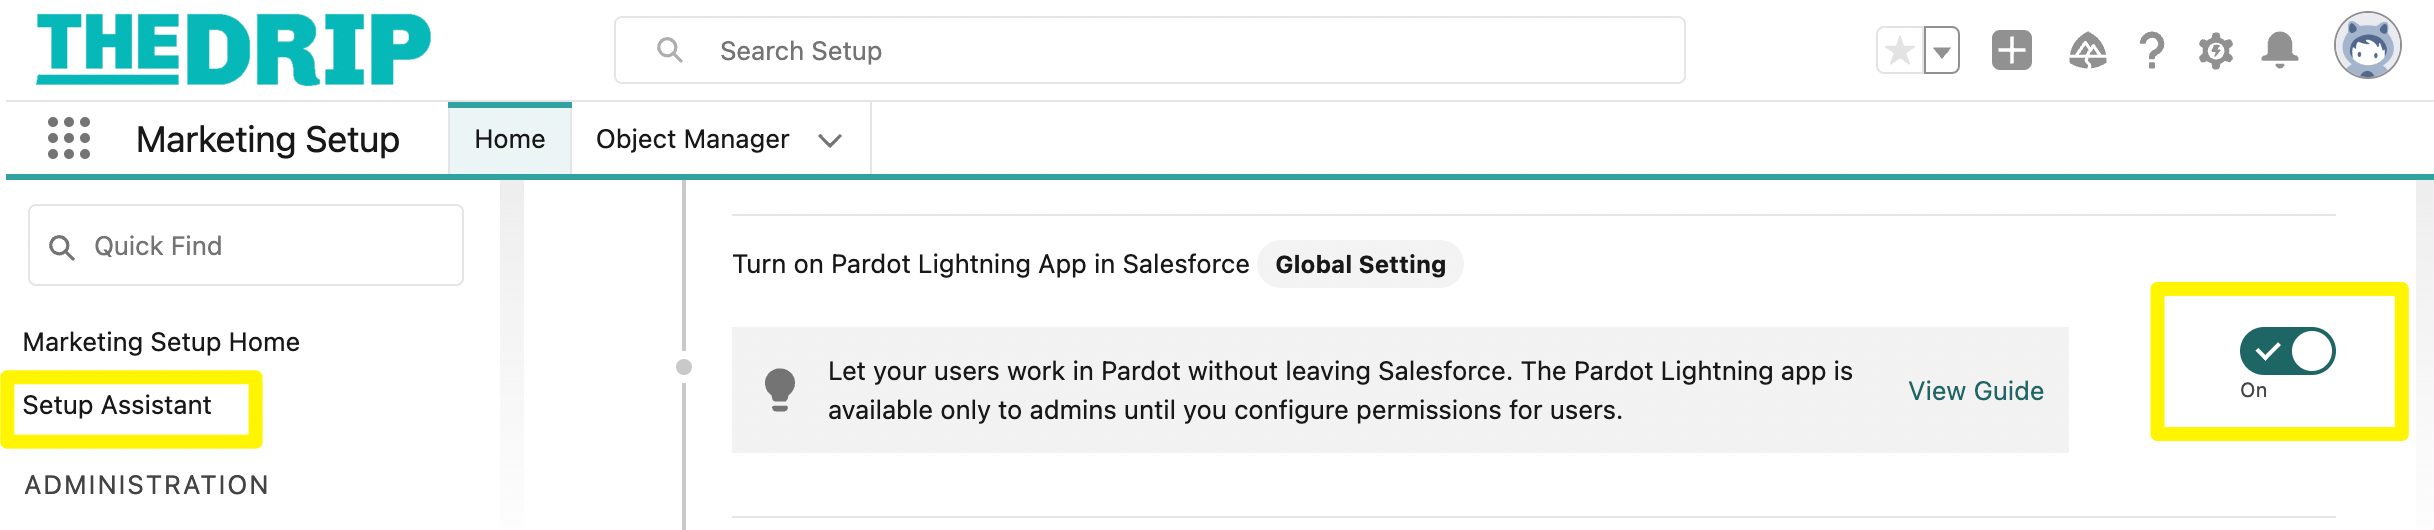
Task: Select Setup Assistant in sidebar
Action: [x=117, y=405]
